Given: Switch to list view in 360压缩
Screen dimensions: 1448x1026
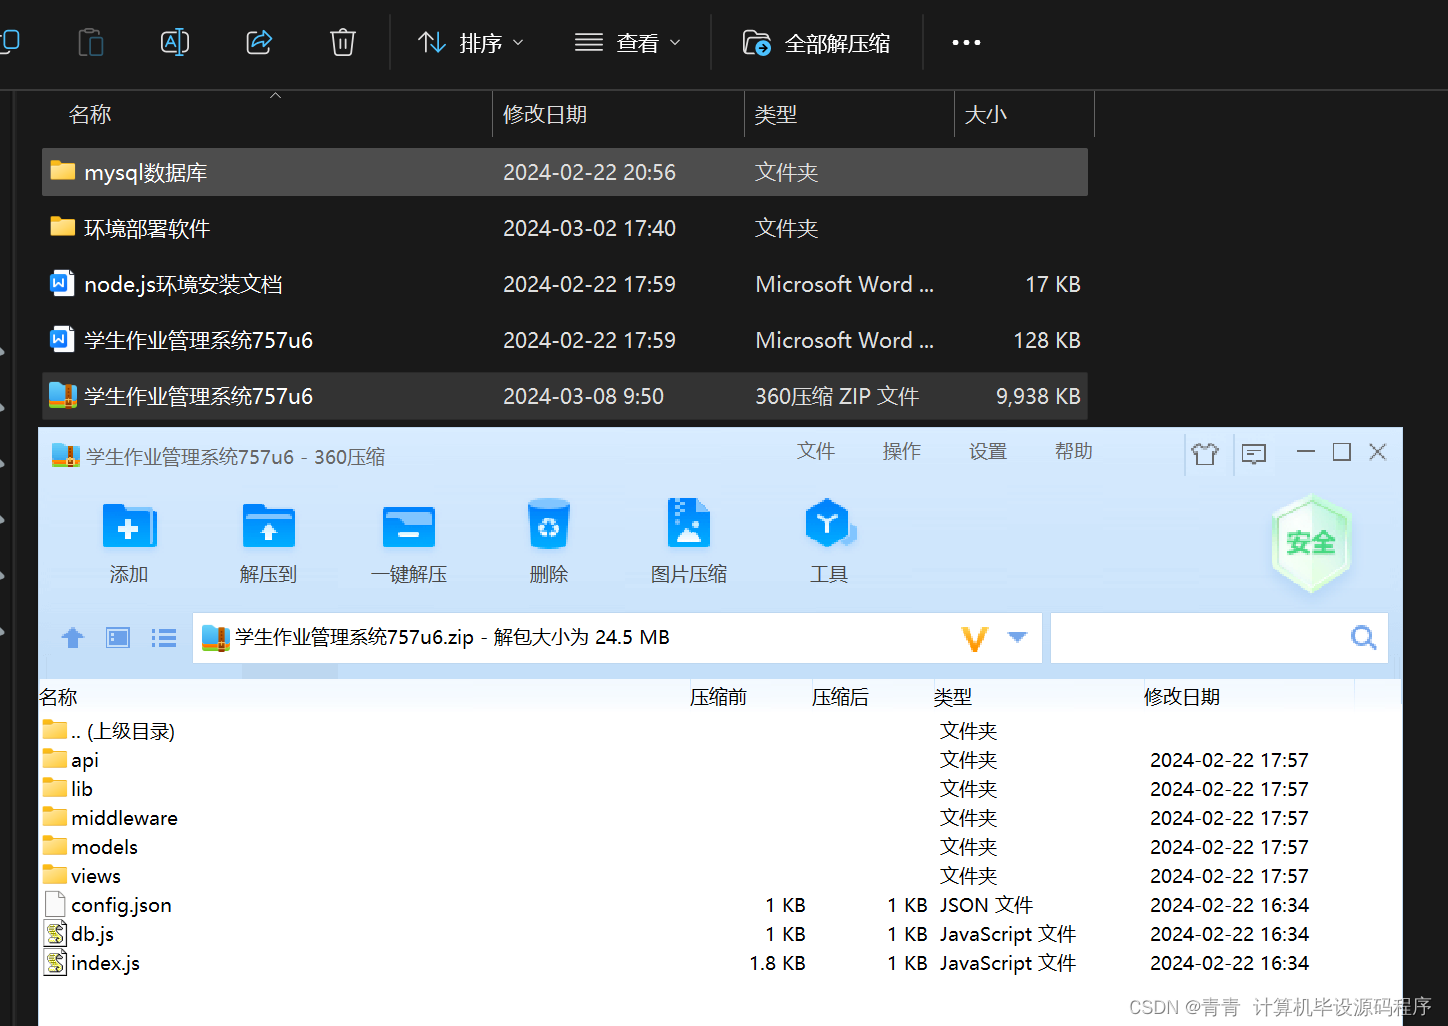Looking at the screenshot, I should click(163, 637).
